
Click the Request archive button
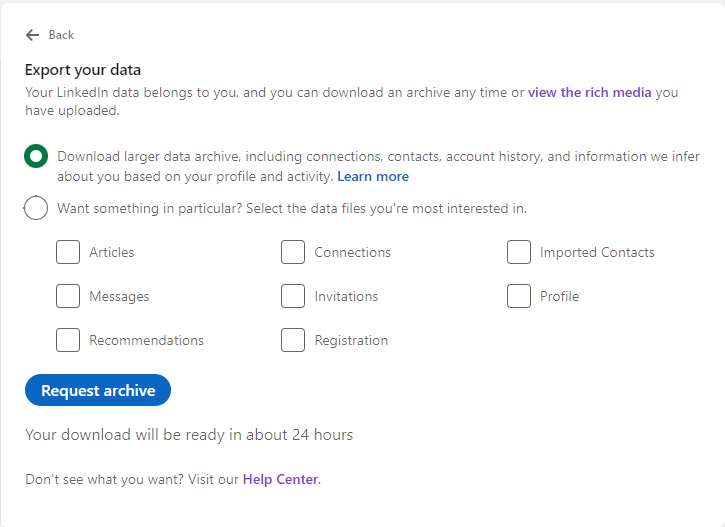pos(98,390)
